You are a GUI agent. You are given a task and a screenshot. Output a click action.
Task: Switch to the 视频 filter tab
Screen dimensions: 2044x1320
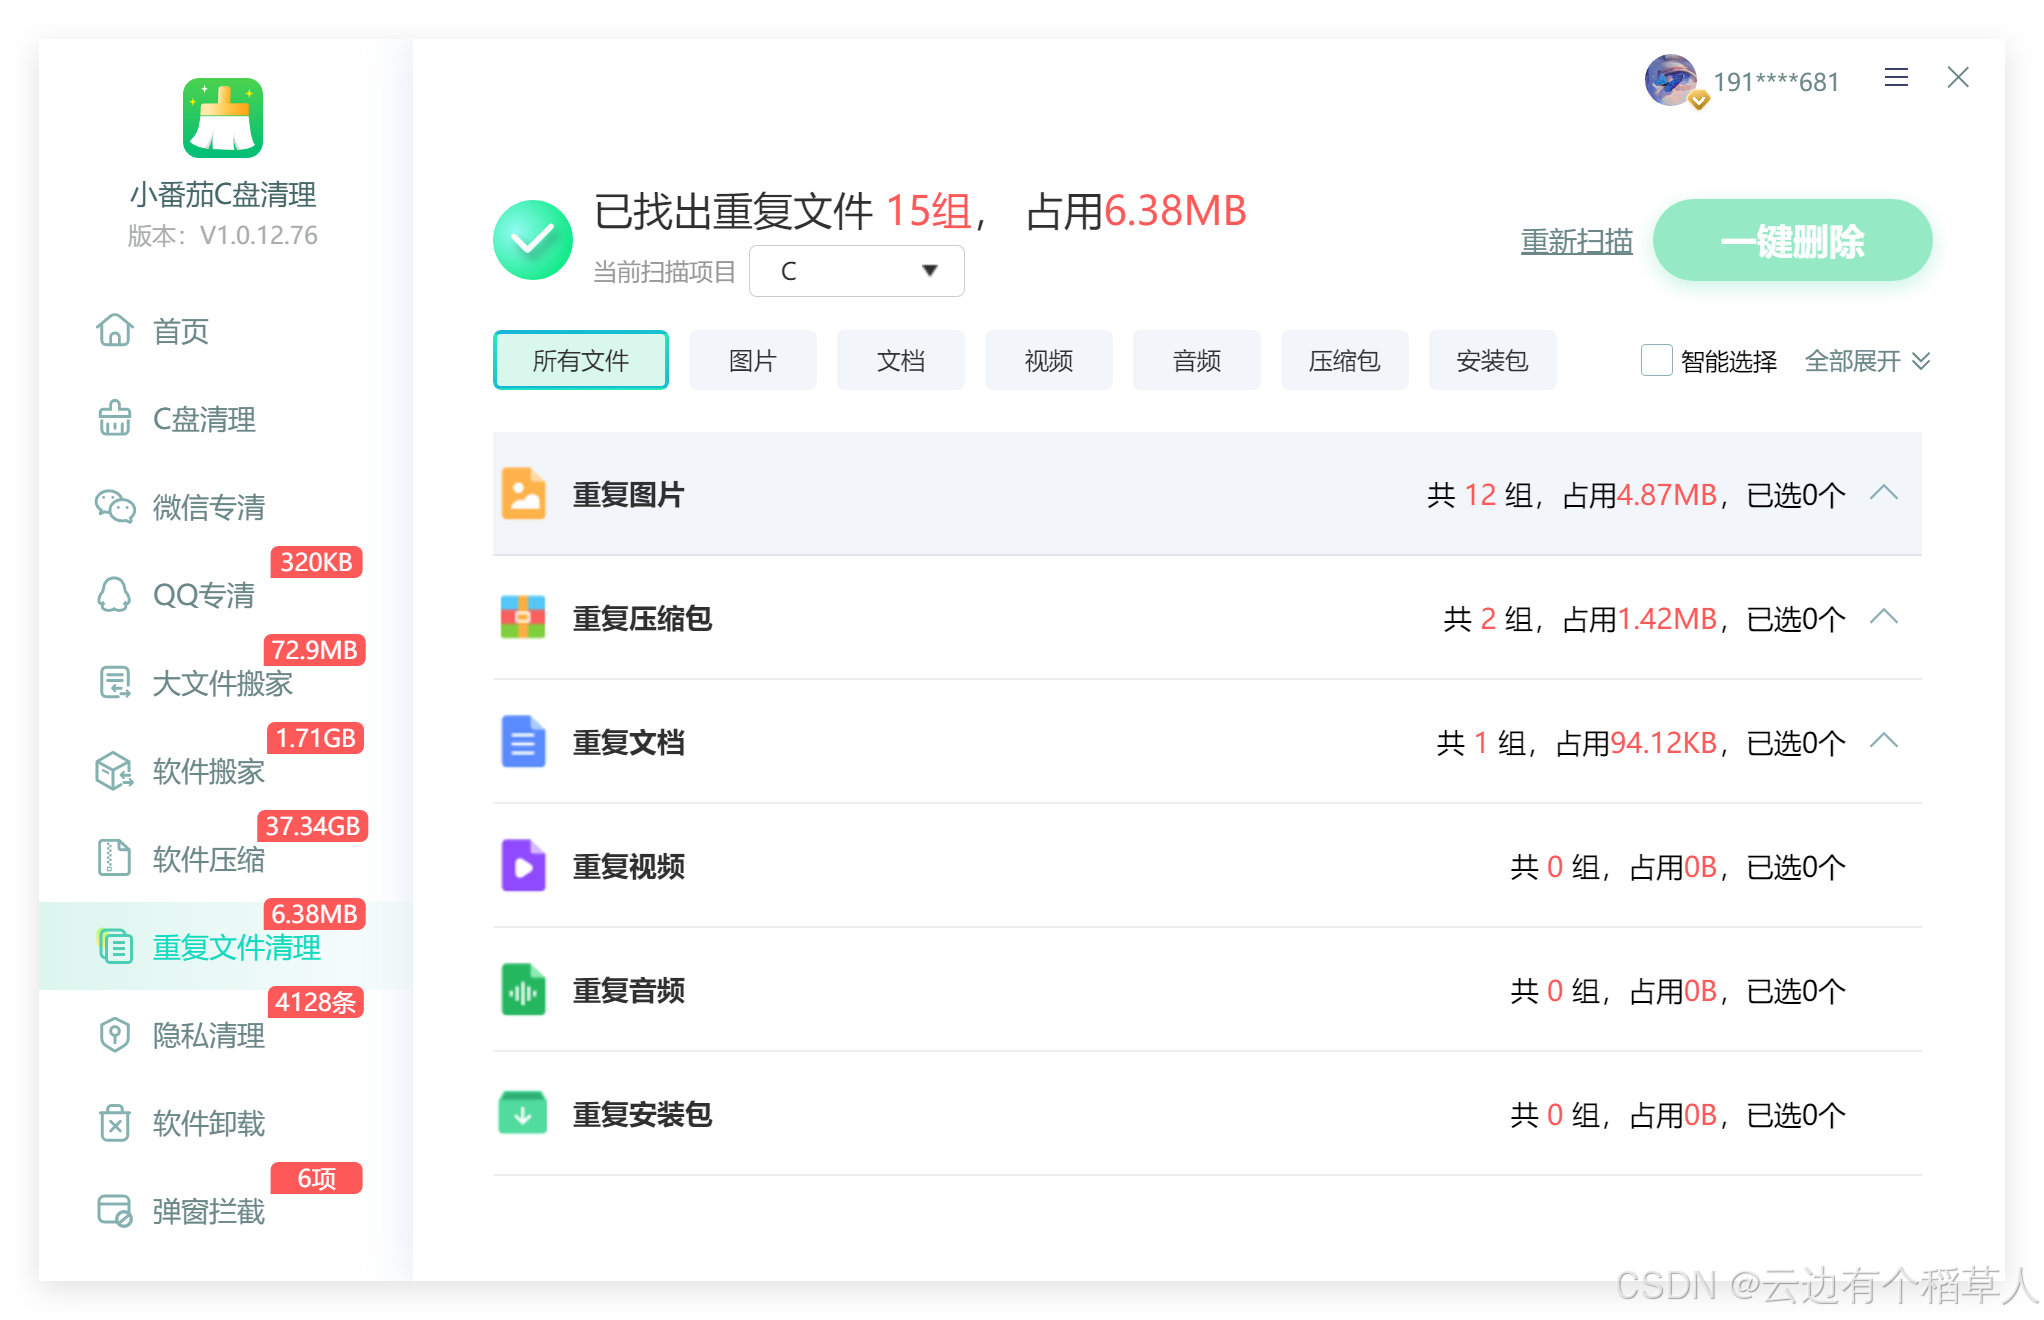click(x=1048, y=361)
